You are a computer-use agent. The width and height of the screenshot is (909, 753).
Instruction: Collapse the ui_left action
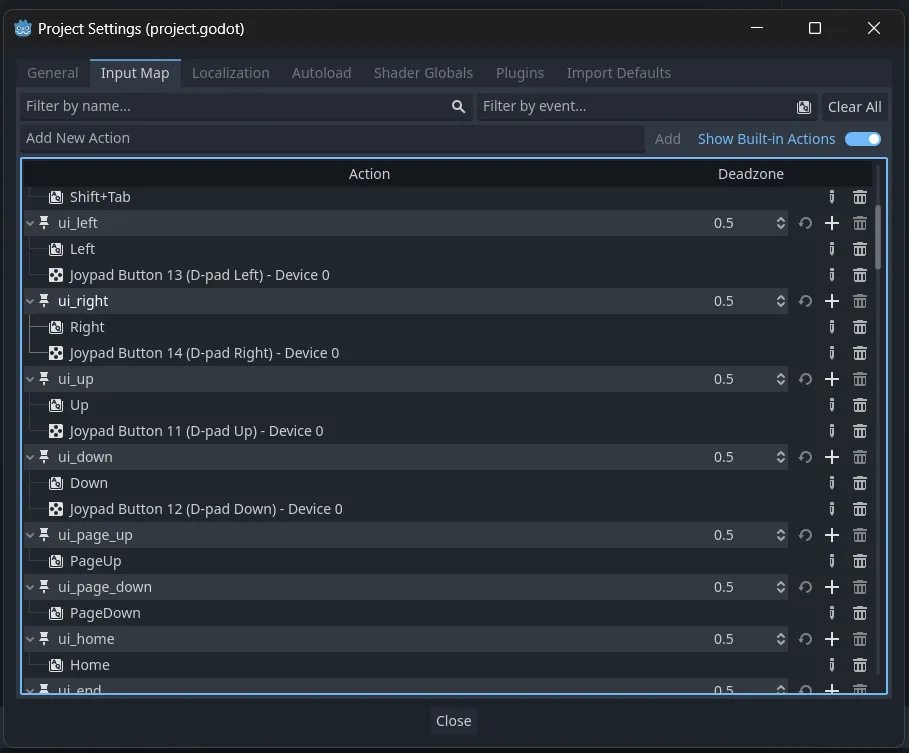[x=30, y=223]
